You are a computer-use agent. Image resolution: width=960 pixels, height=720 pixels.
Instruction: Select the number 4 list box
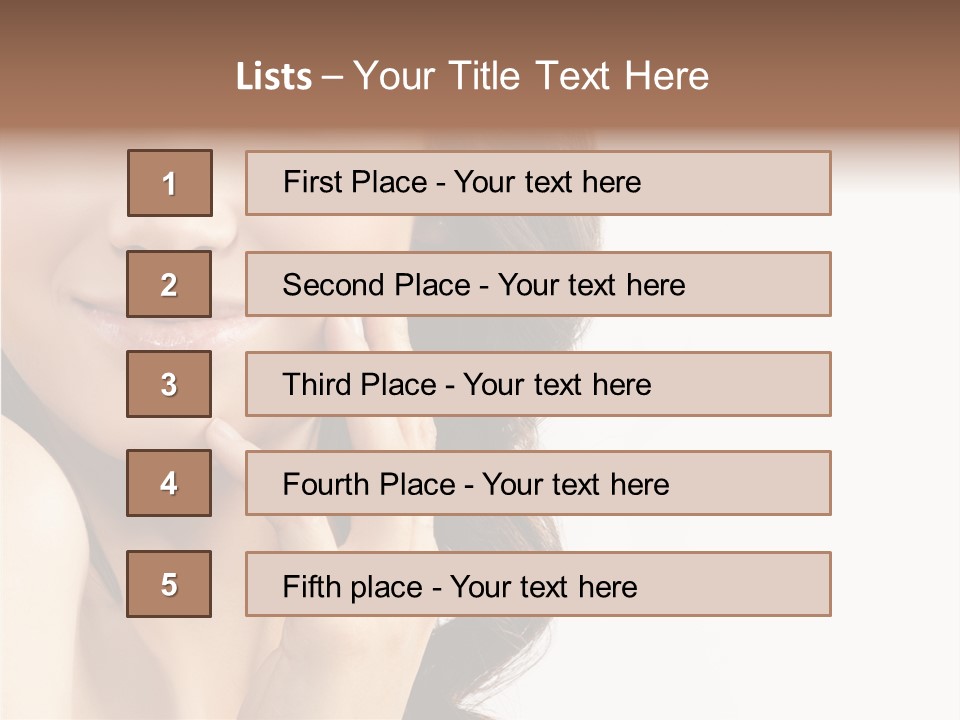[169, 483]
